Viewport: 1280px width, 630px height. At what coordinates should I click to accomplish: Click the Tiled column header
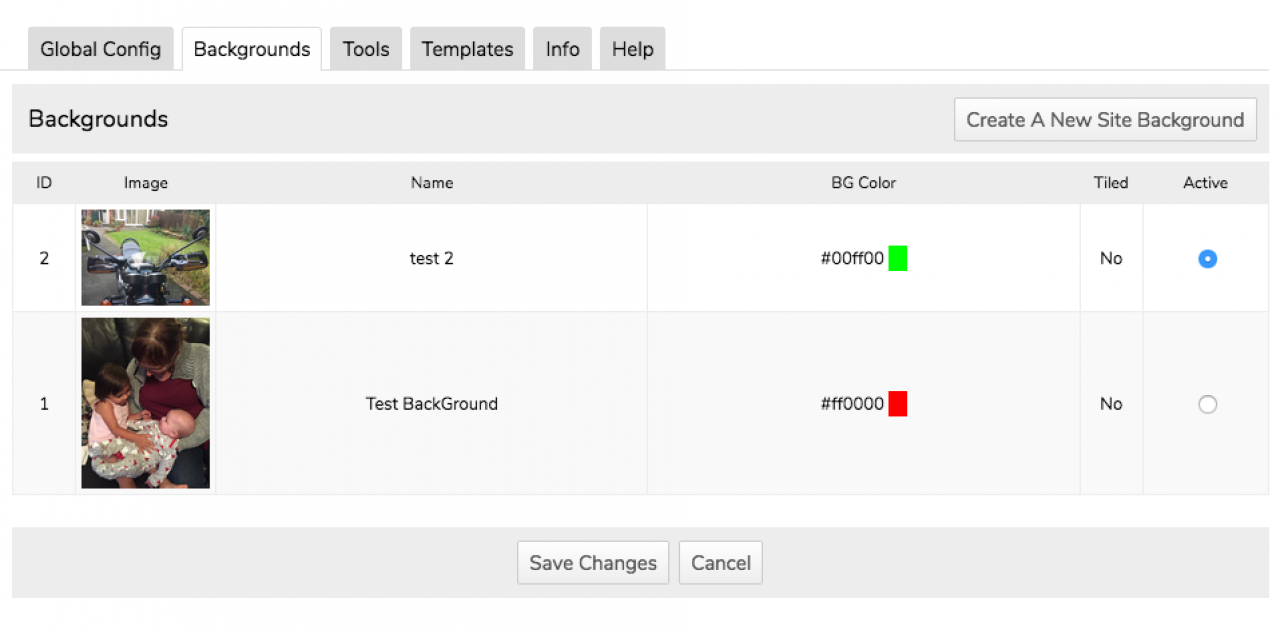click(x=1110, y=183)
